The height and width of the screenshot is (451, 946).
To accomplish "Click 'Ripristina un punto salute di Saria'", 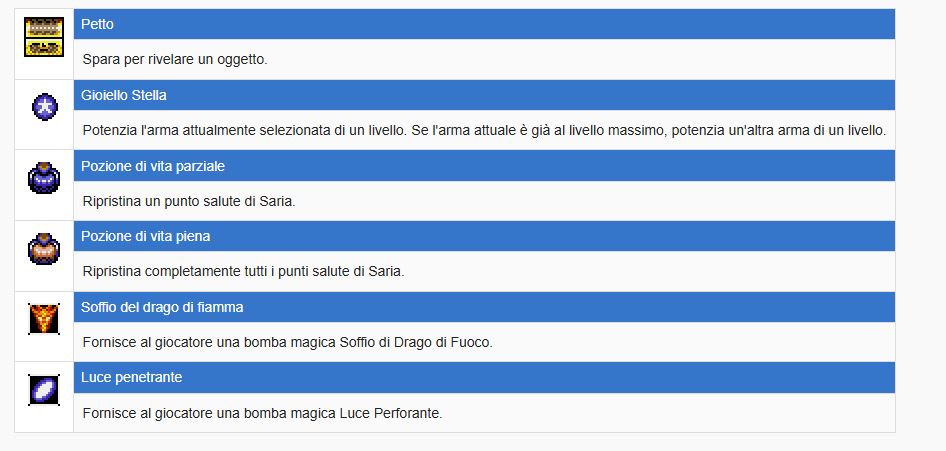I will 189,201.
